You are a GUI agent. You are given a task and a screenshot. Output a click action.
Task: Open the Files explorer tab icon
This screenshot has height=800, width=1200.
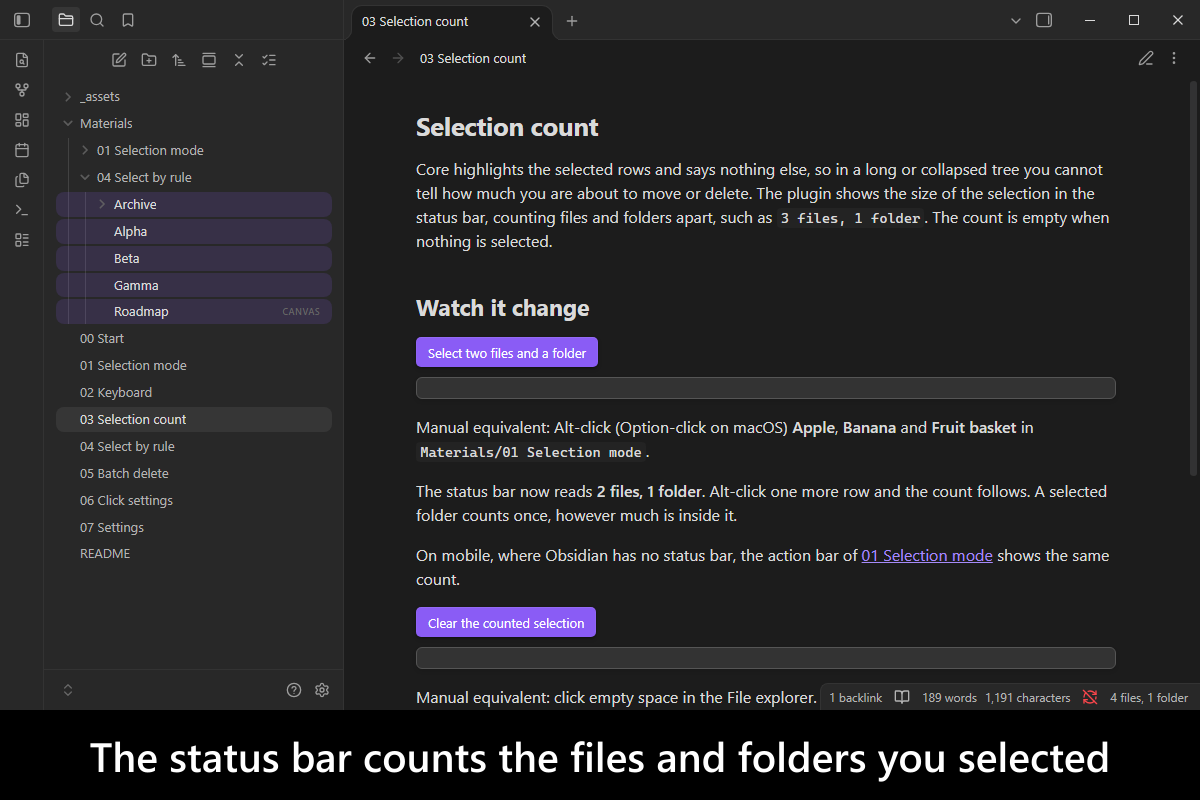[x=66, y=20]
